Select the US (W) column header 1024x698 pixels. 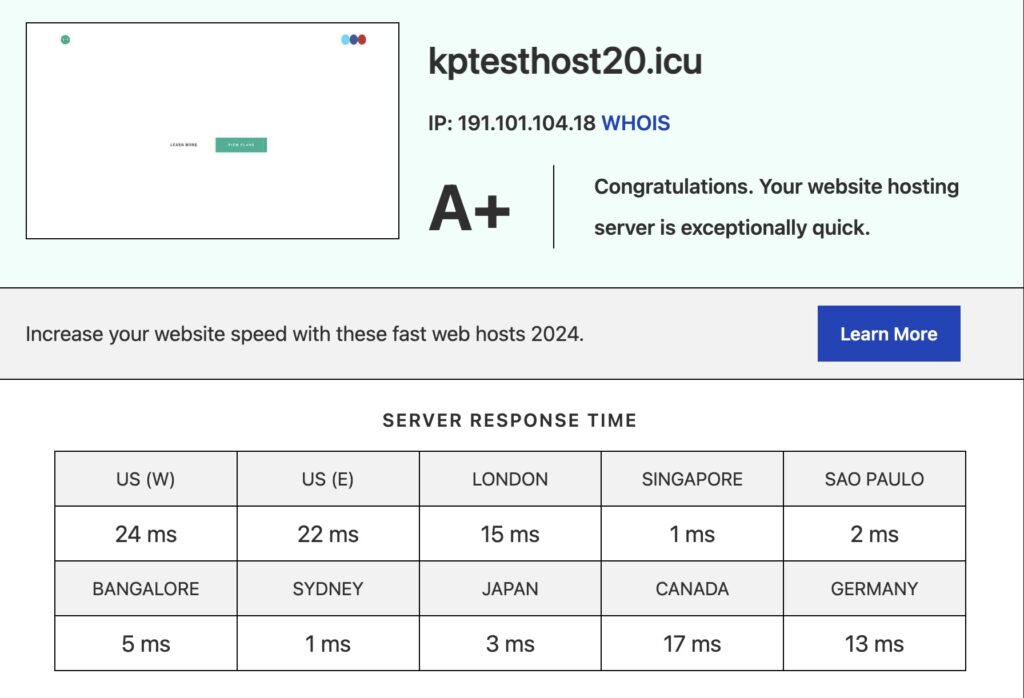(x=145, y=479)
